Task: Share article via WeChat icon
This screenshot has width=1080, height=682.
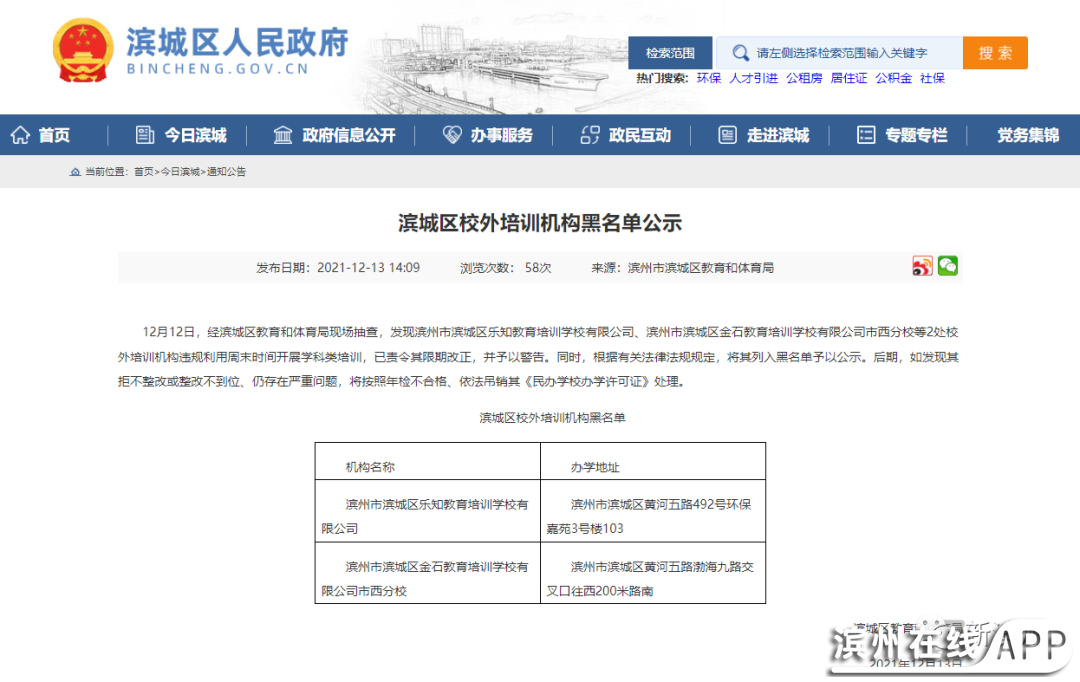Action: click(947, 266)
